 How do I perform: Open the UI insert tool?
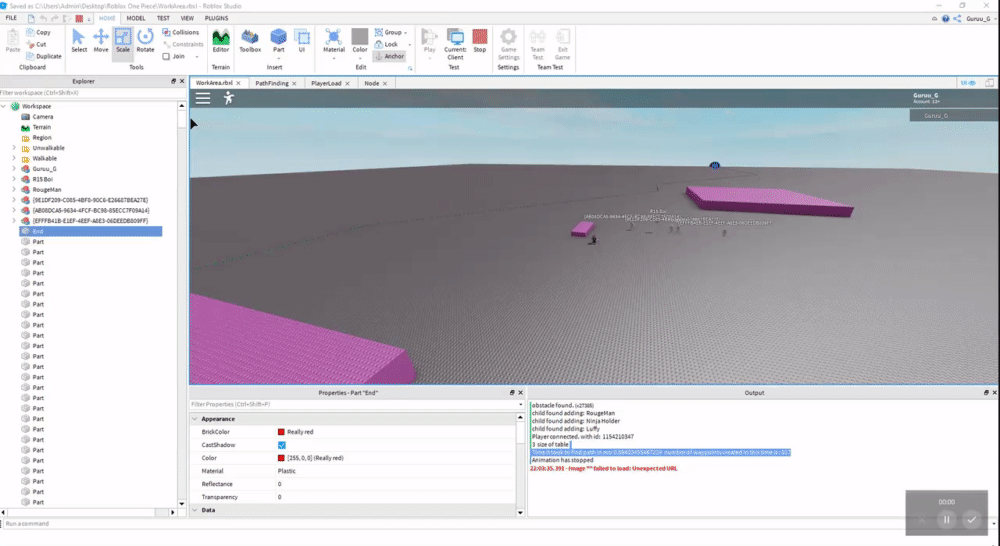pyautogui.click(x=302, y=41)
